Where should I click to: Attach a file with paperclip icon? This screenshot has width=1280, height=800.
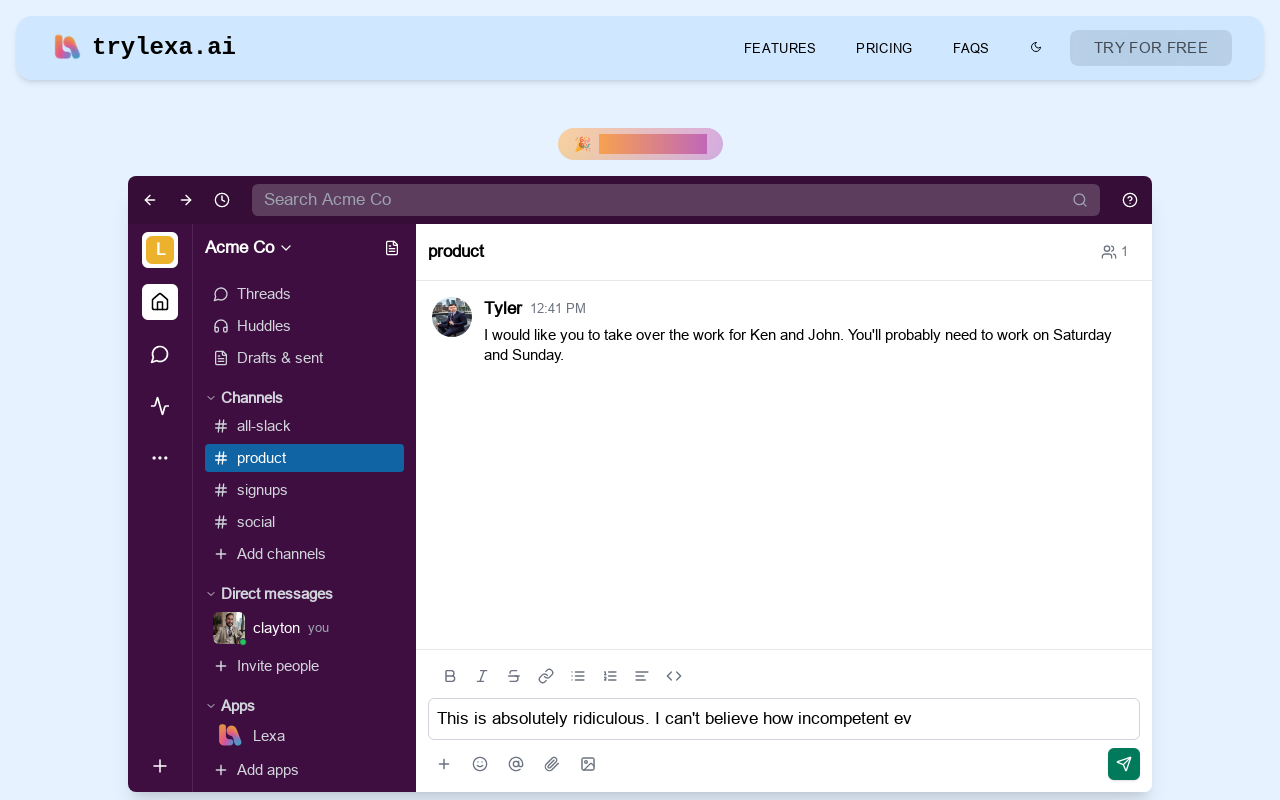(552, 764)
